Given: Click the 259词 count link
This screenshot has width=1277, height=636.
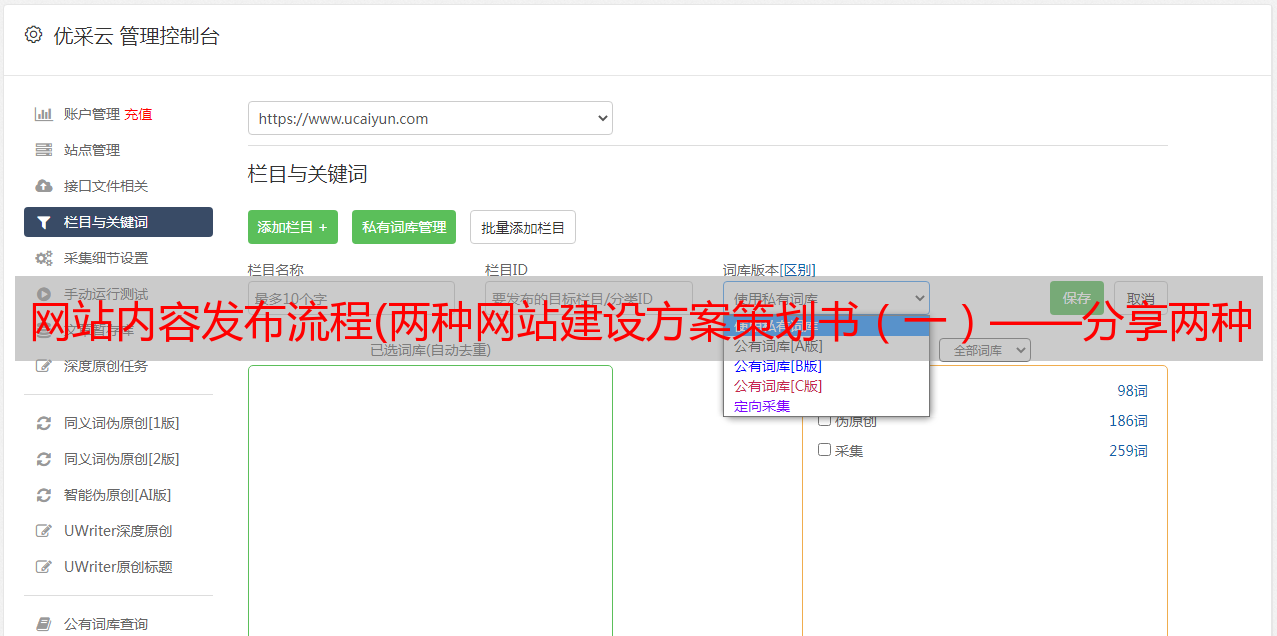Looking at the screenshot, I should [1128, 451].
